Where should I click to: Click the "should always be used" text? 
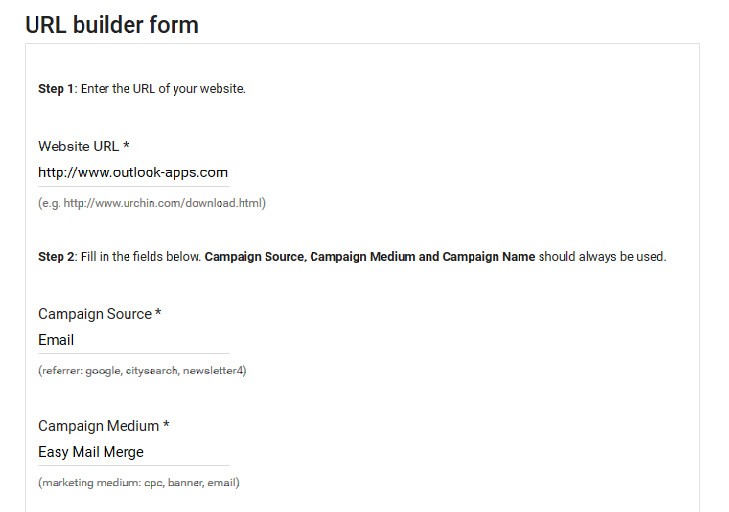tap(603, 257)
